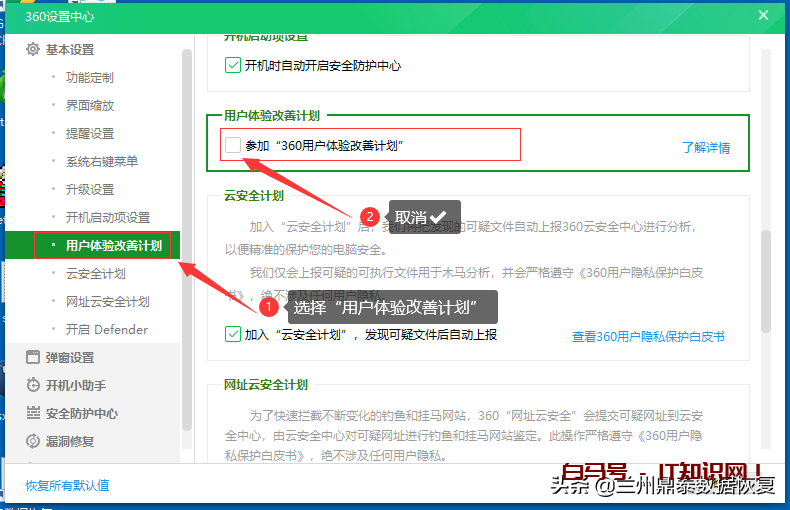Viewport: 790px width, 510px height.
Task: Close the 360设置中心 window
Action: [763, 15]
